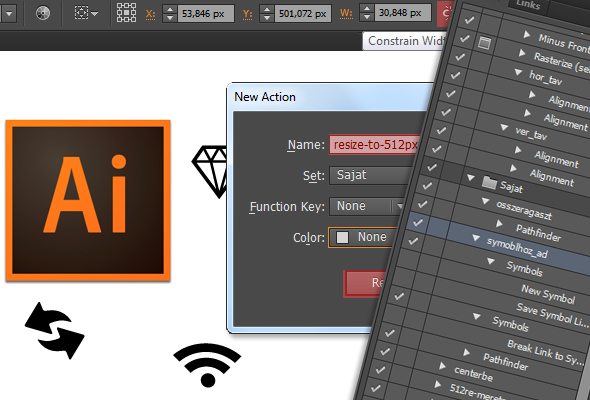The width and height of the screenshot is (590, 400).
Task: Decrease the W value with down arrow
Action: [x=367, y=17]
